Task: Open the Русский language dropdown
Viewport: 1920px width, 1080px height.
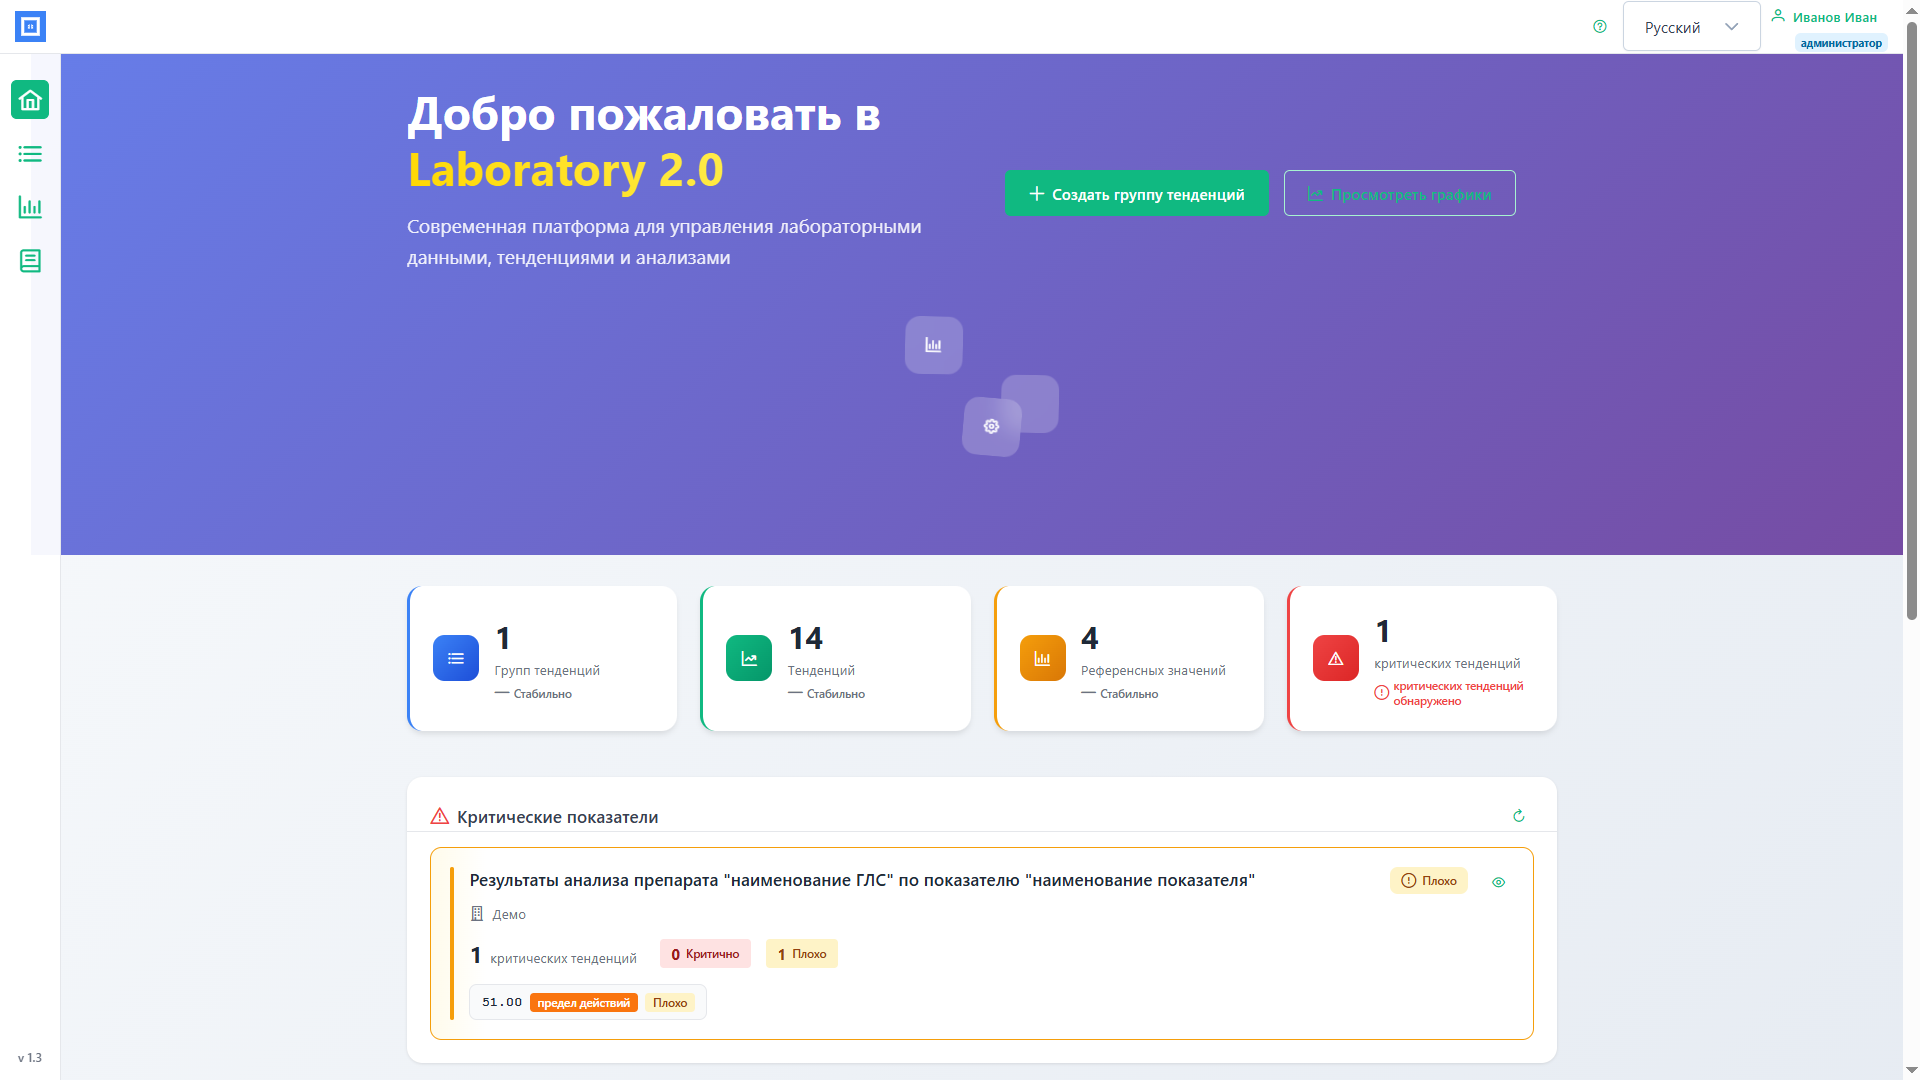Action: 1690,26
